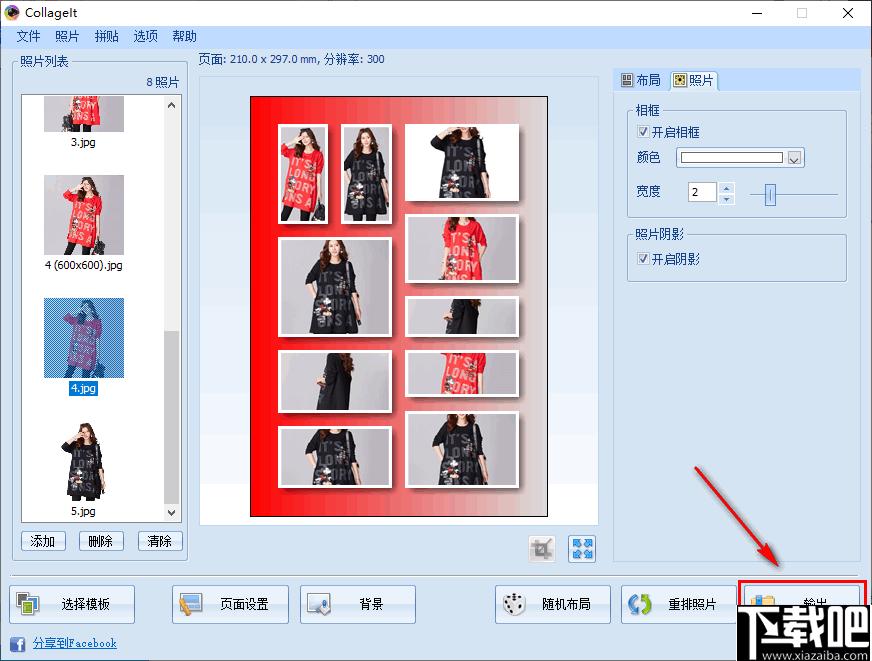The width and height of the screenshot is (872, 661).
Task: Click the CollageIt app icon in title bar
Action: click(x=12, y=12)
